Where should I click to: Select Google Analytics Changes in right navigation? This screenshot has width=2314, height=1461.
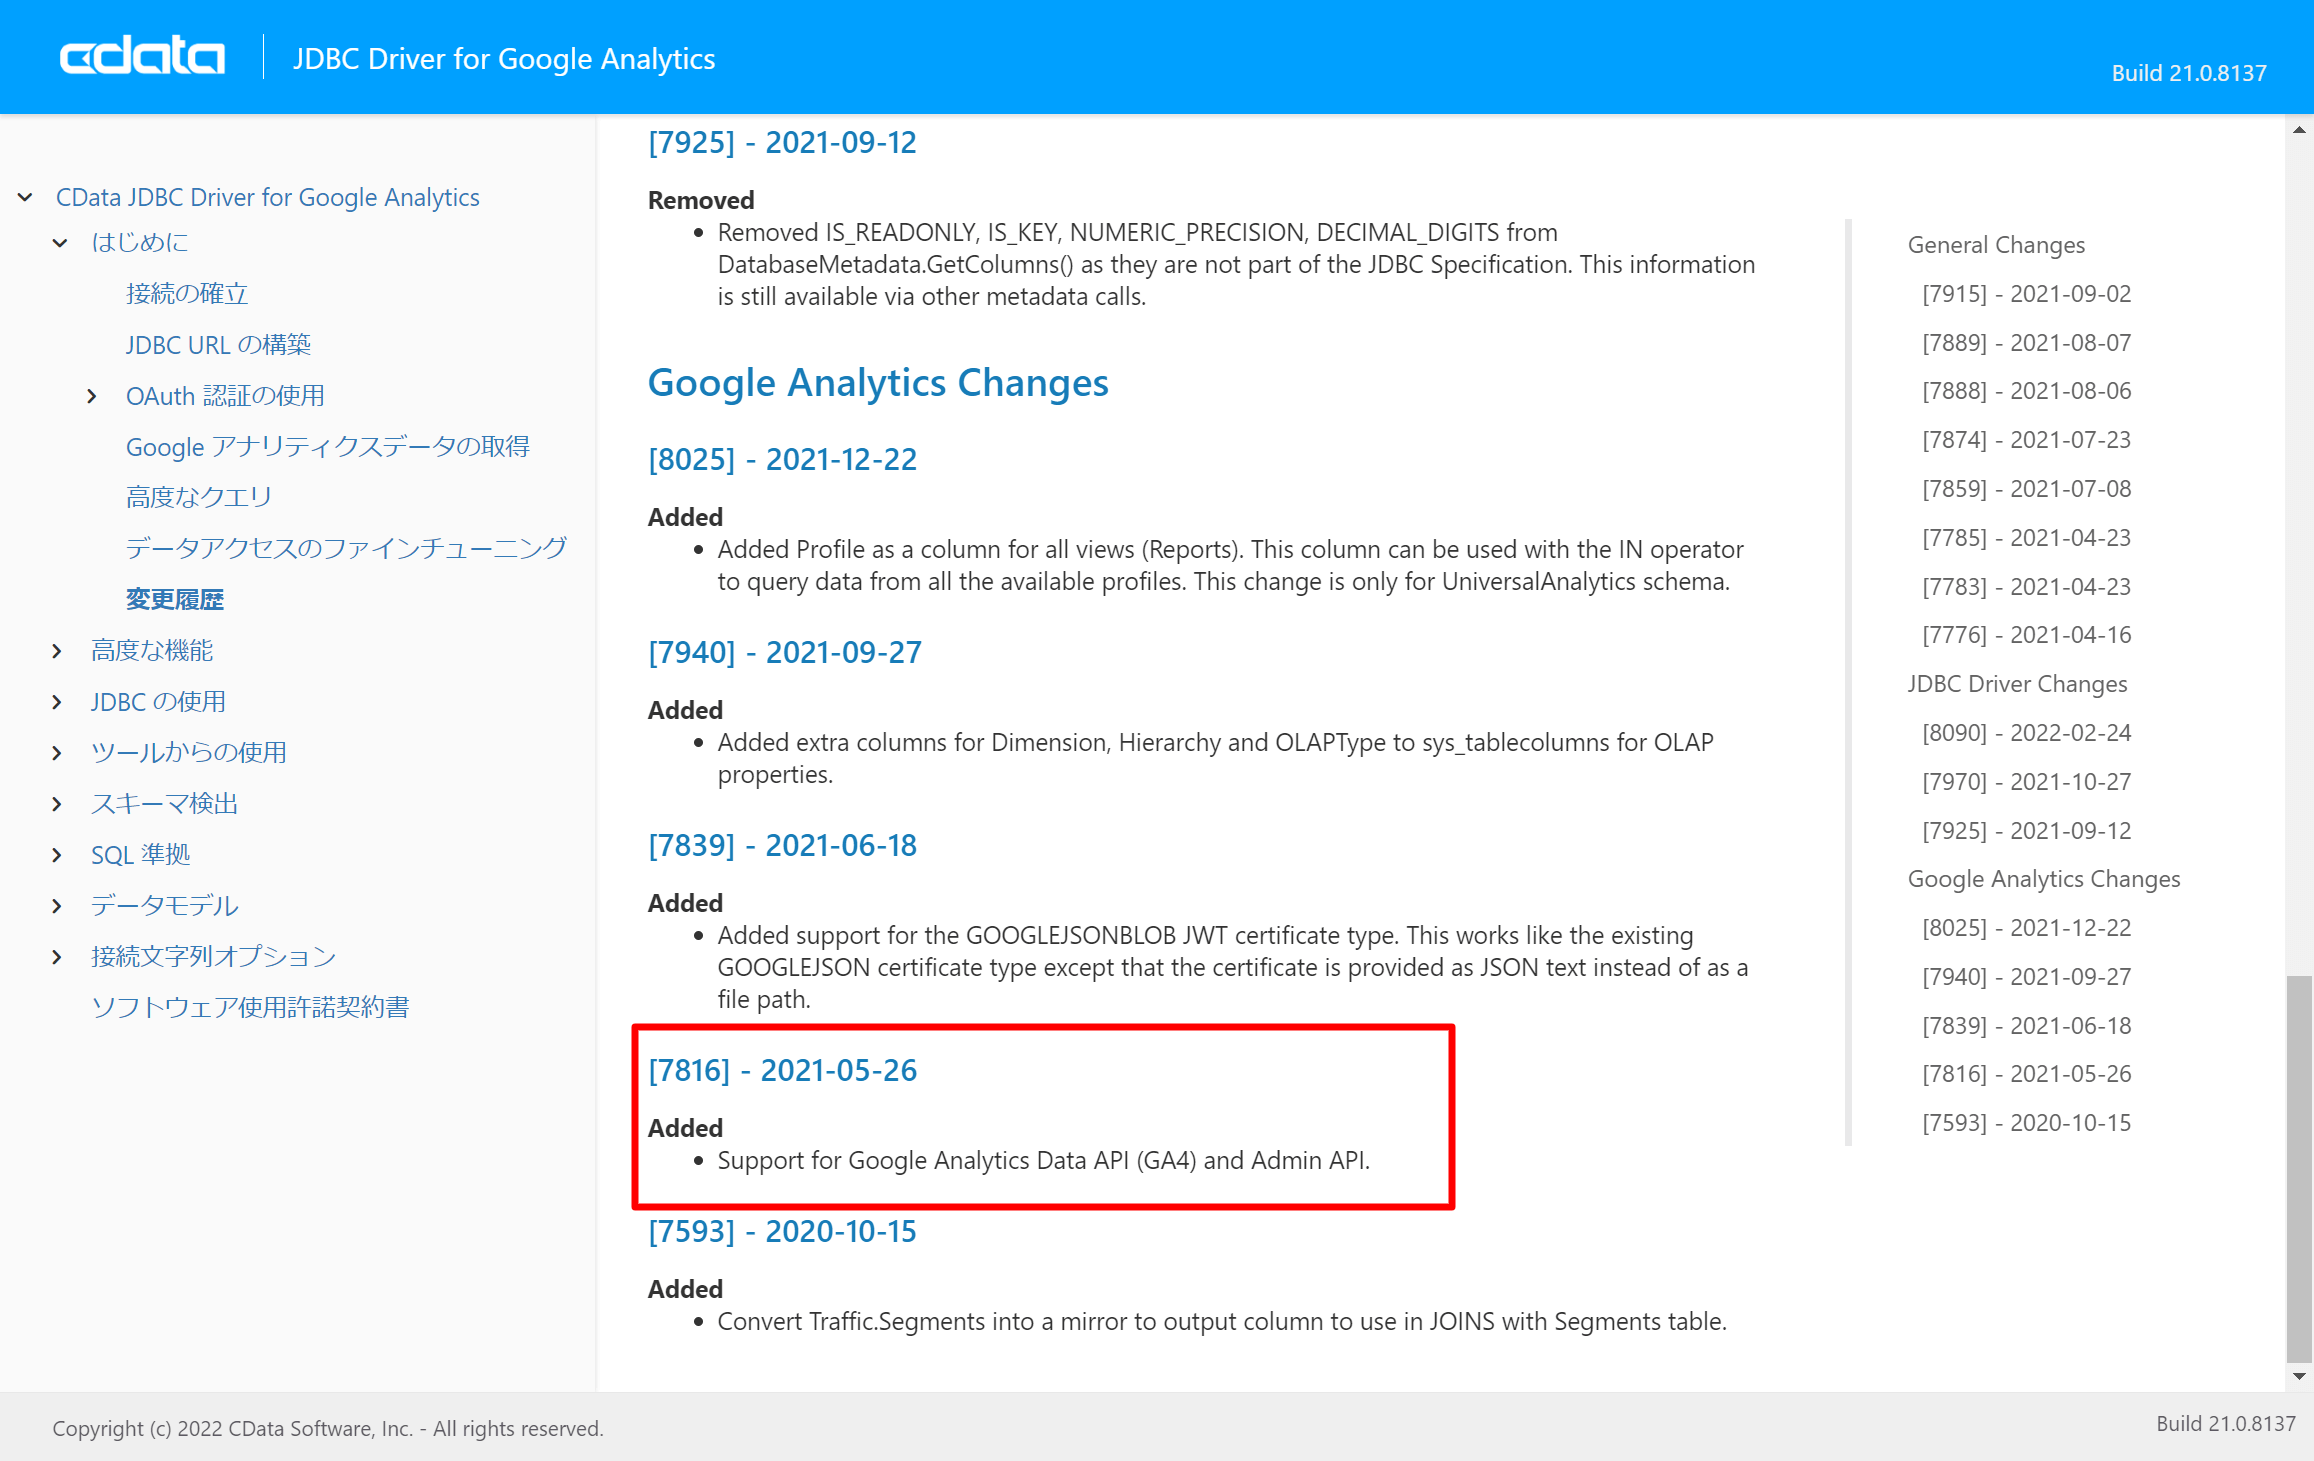(x=2044, y=878)
